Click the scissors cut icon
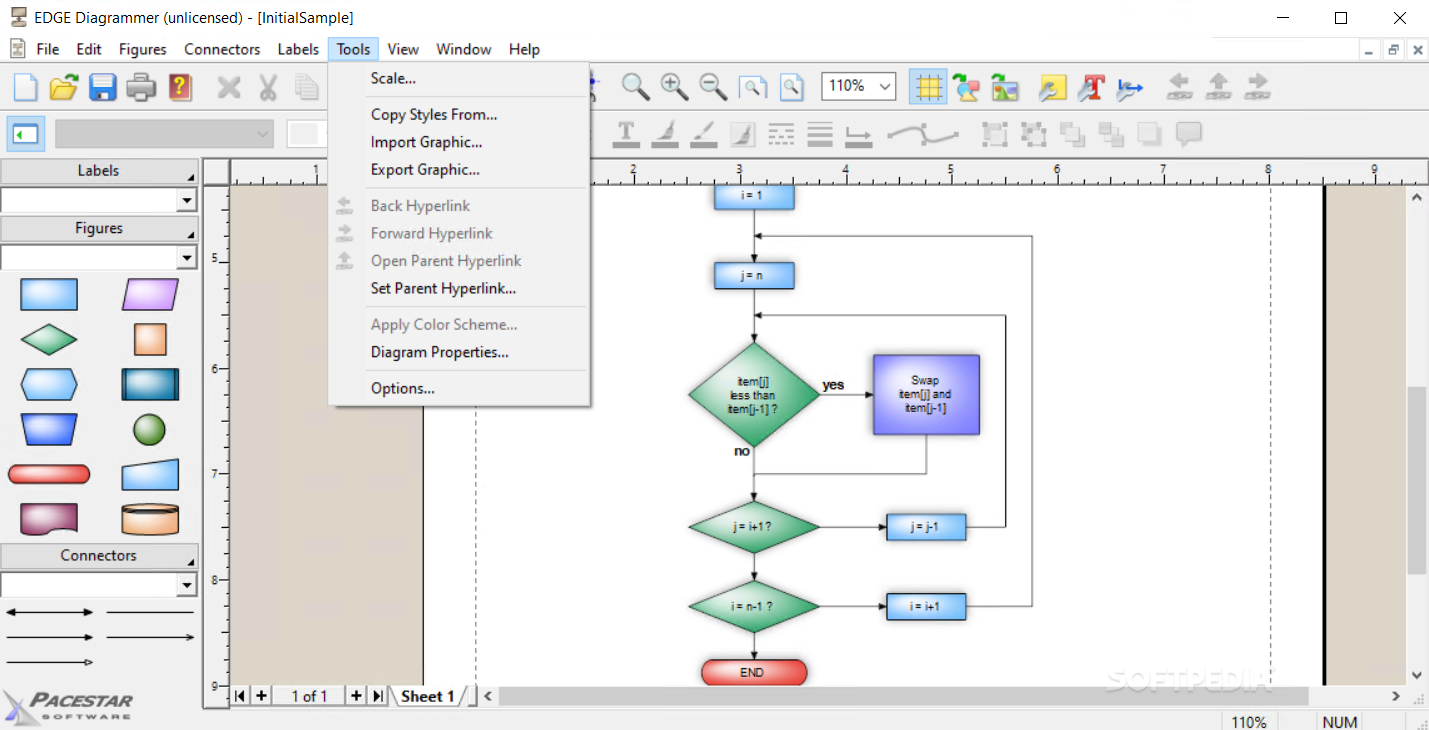 [268, 87]
